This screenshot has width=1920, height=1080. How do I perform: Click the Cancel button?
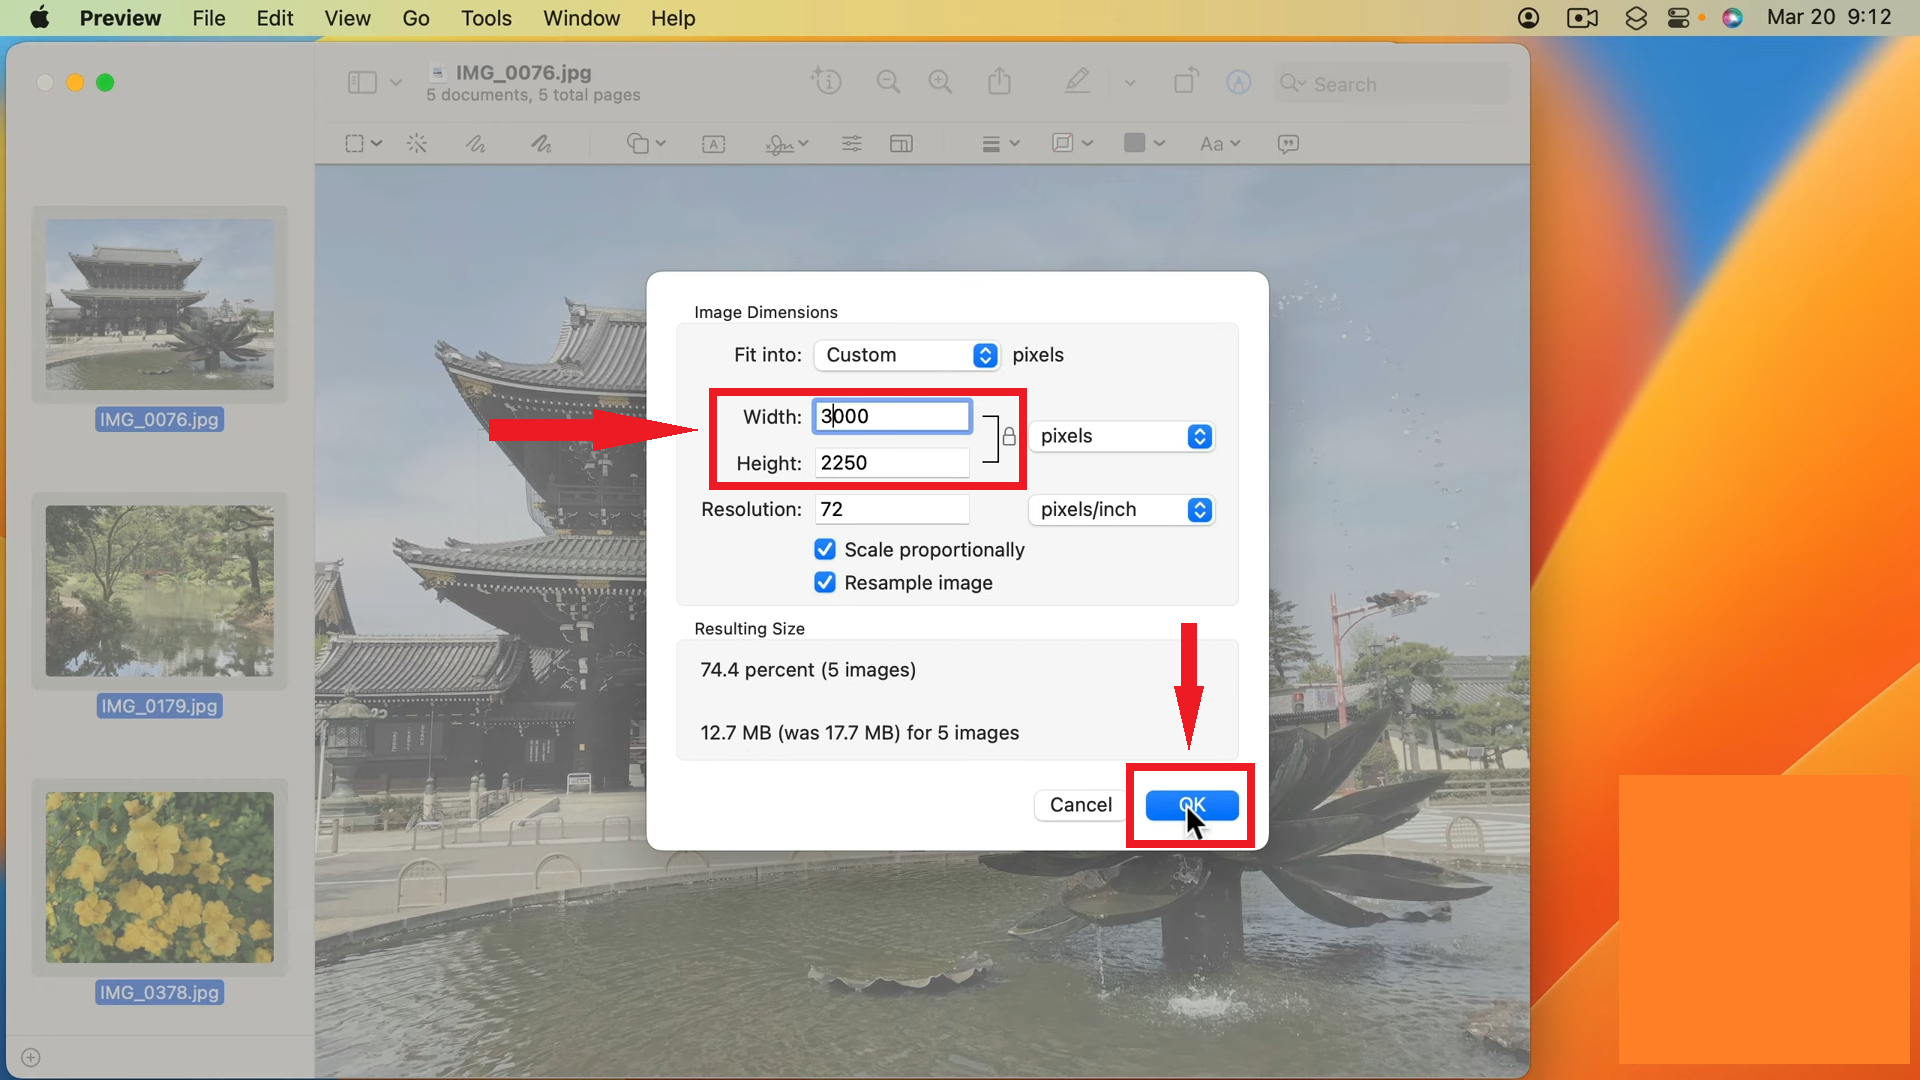pos(1080,805)
